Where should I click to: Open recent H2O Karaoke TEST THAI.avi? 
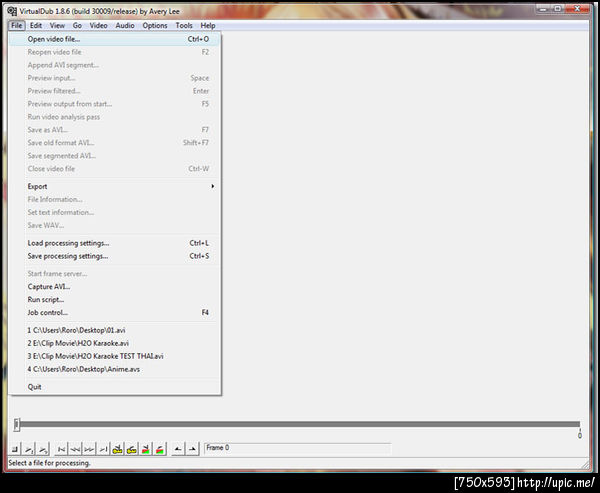point(114,356)
